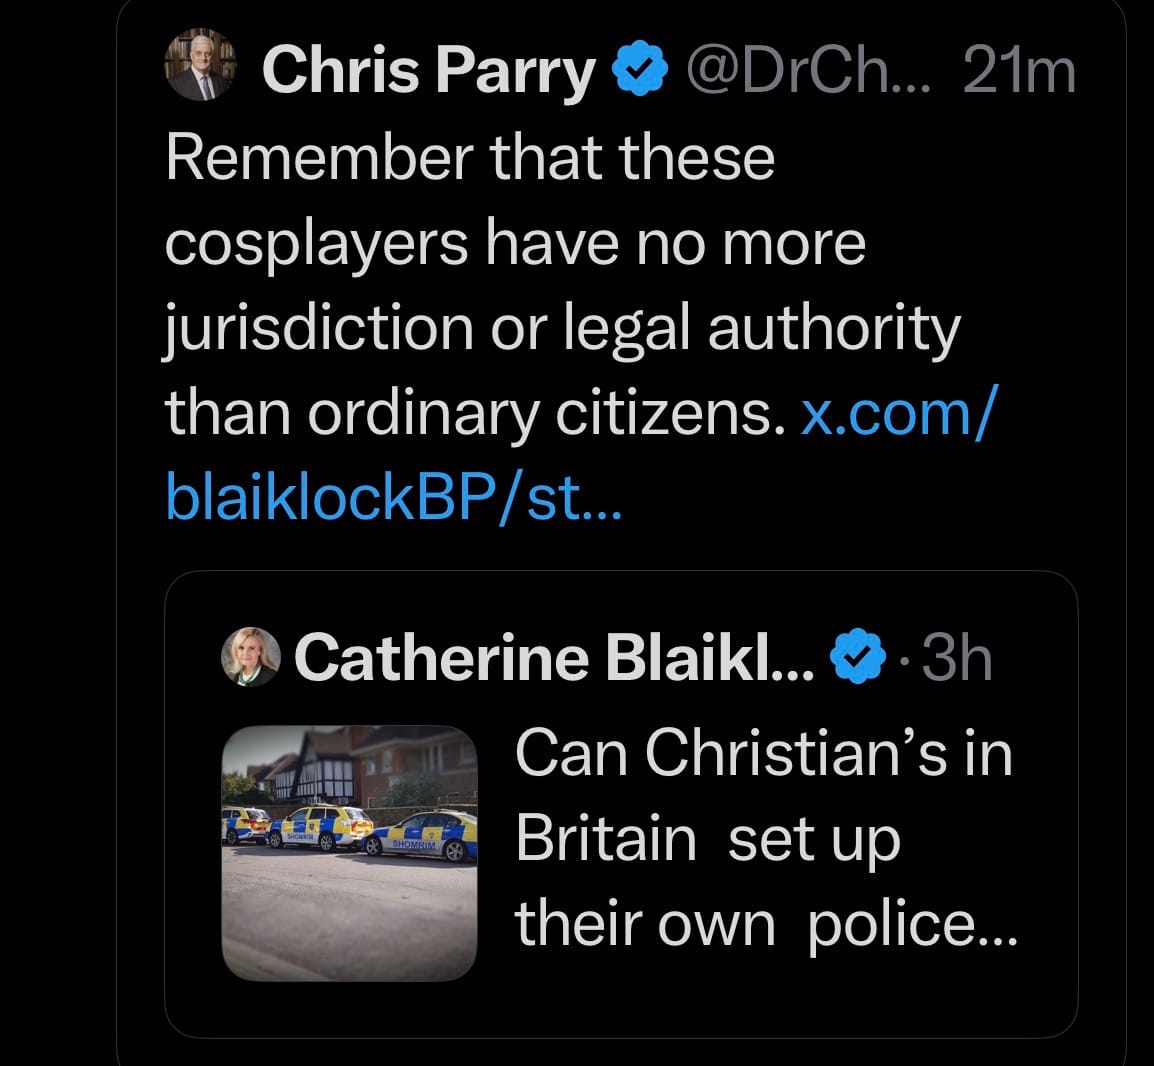Click 'jurisdiction or legal authority' text line
The height and width of the screenshot is (1066, 1154).
(x=562, y=328)
